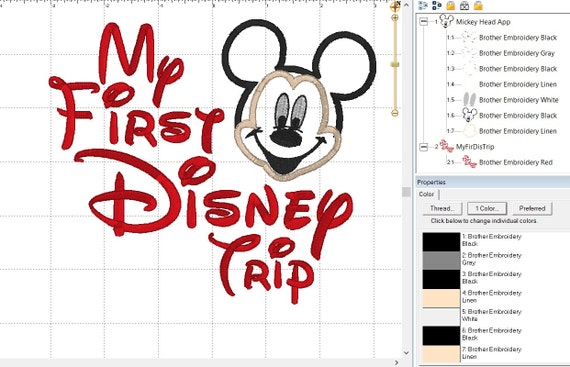Click the gray color swatch number 2
570x367 pixels.
(441, 261)
